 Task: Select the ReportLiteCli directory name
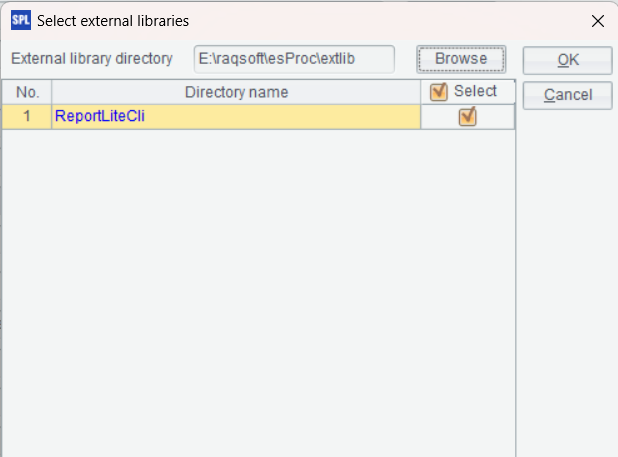click(100, 116)
